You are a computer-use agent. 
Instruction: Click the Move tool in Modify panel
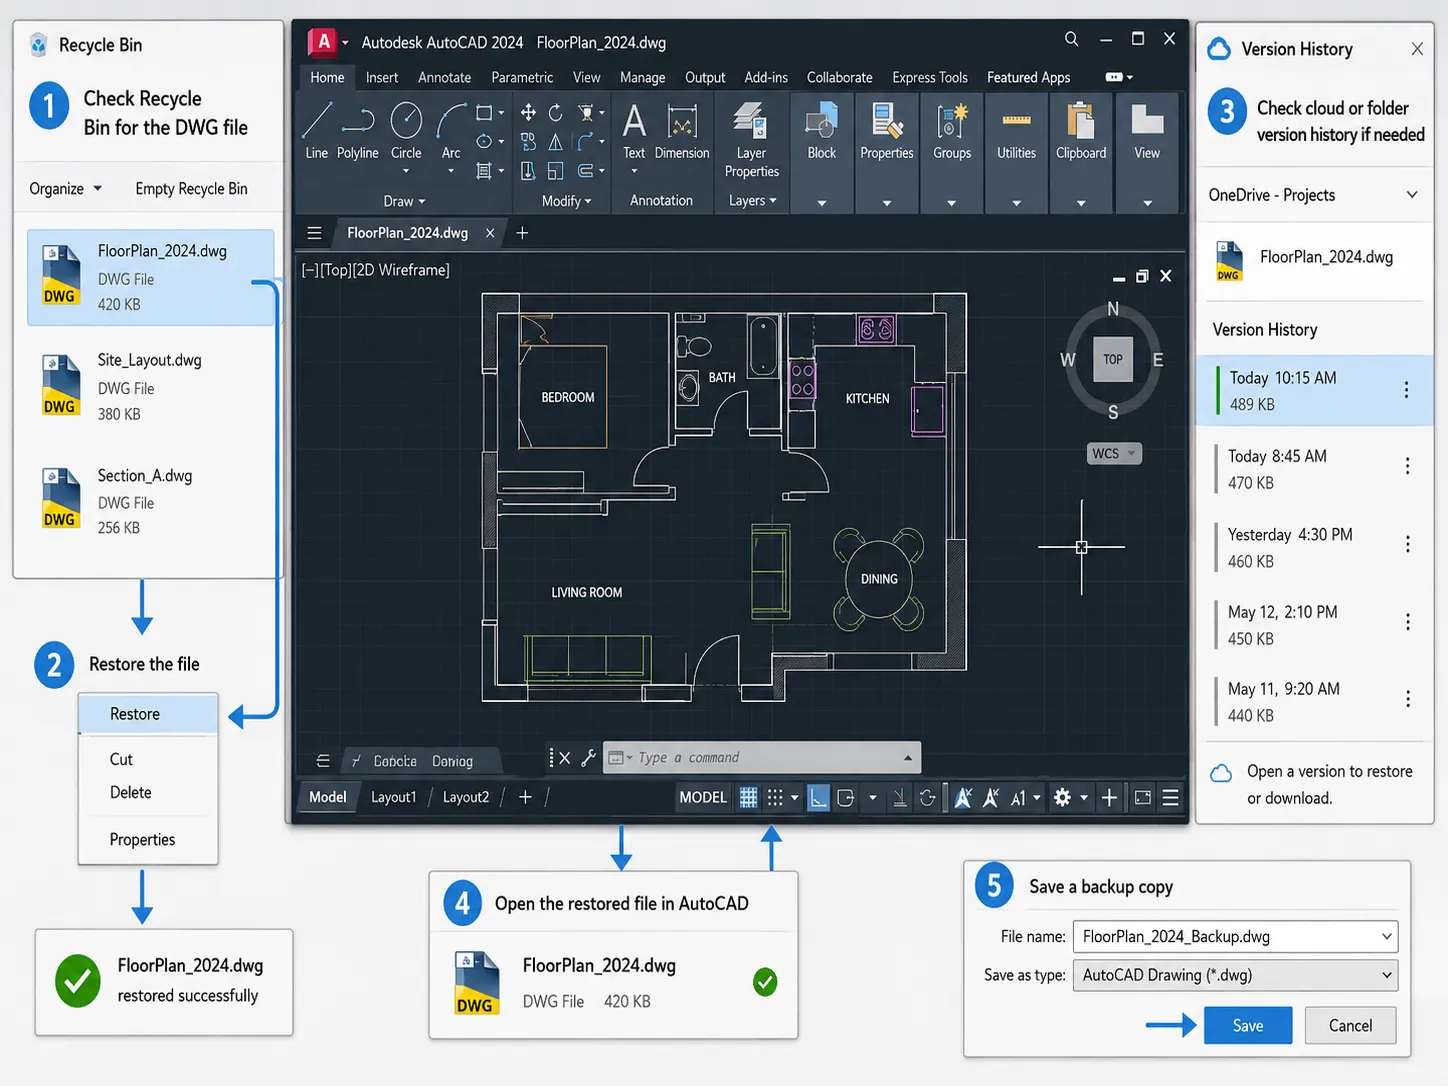click(x=528, y=112)
